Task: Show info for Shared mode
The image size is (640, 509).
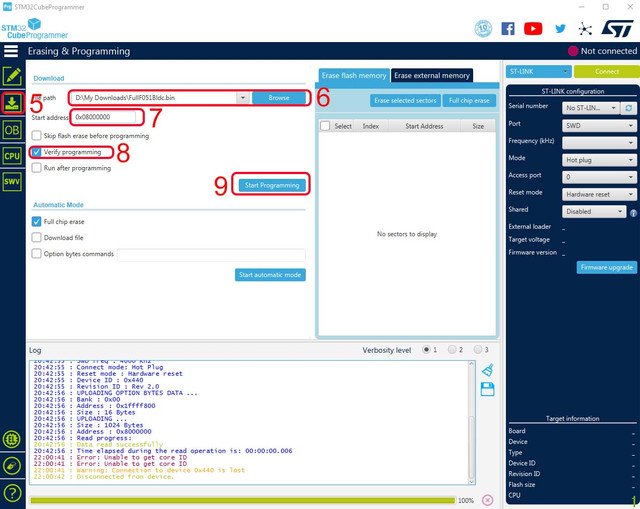Action: point(633,213)
